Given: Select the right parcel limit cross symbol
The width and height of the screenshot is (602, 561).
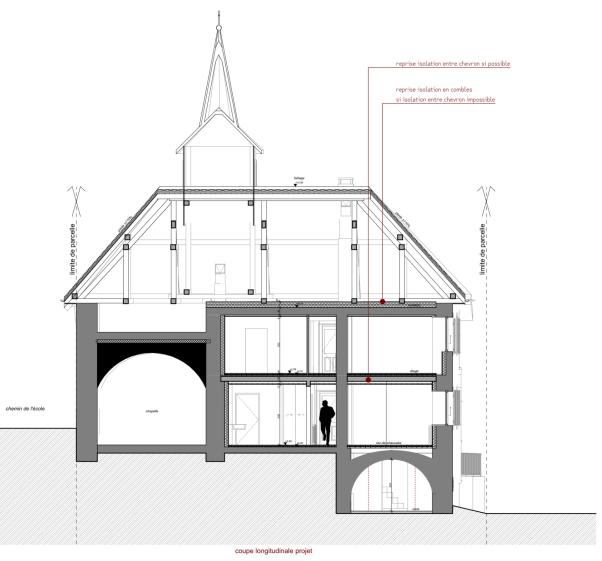Looking at the screenshot, I should (486, 200).
